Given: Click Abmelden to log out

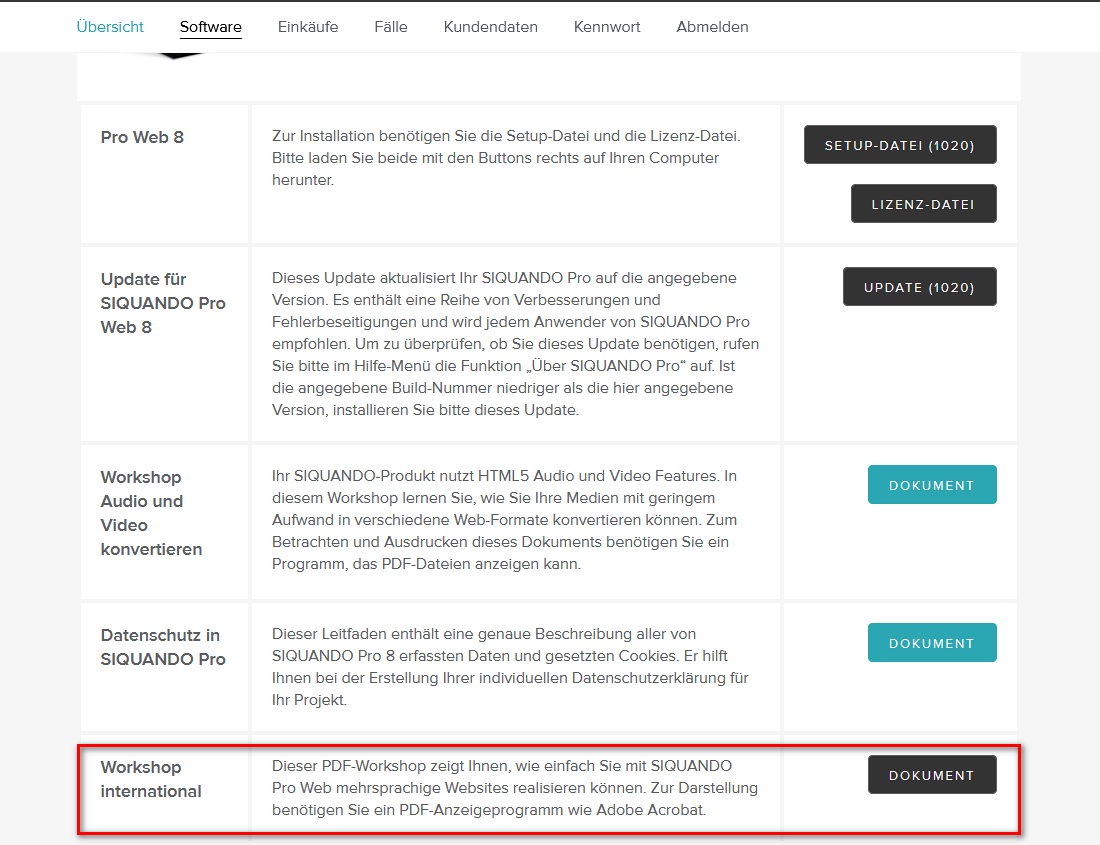Looking at the screenshot, I should coord(712,27).
